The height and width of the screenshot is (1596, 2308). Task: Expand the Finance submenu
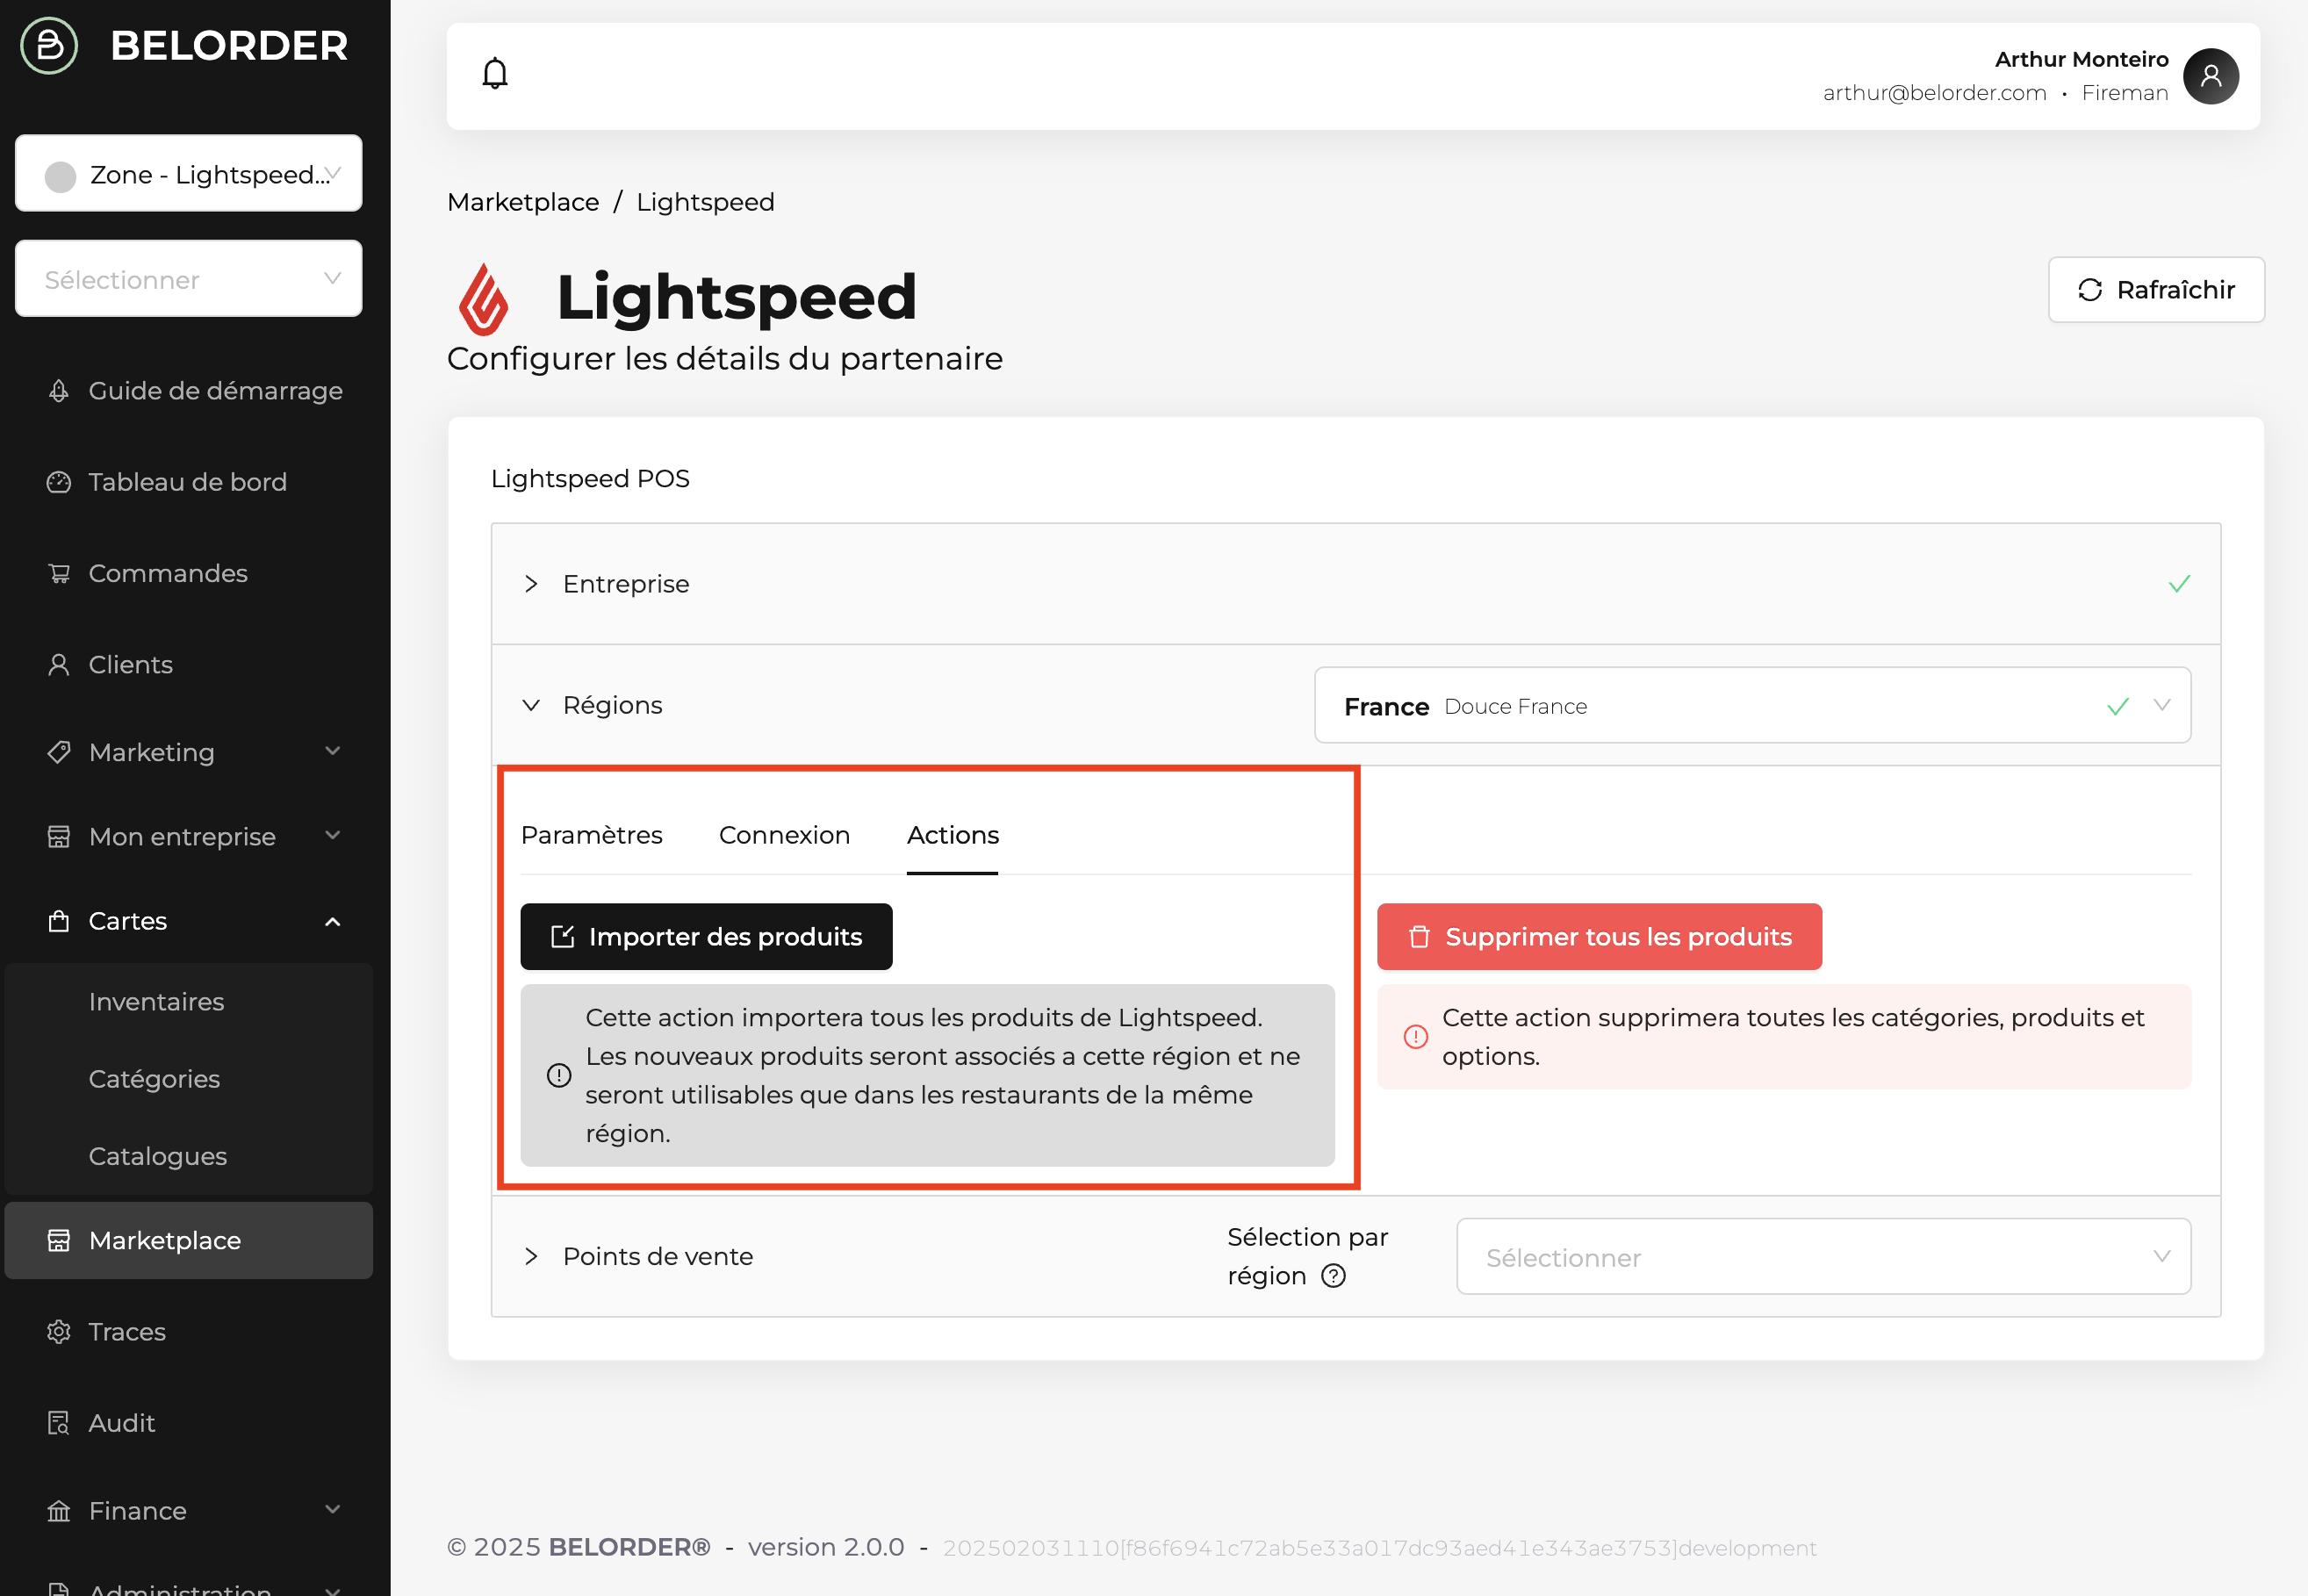coord(333,1510)
